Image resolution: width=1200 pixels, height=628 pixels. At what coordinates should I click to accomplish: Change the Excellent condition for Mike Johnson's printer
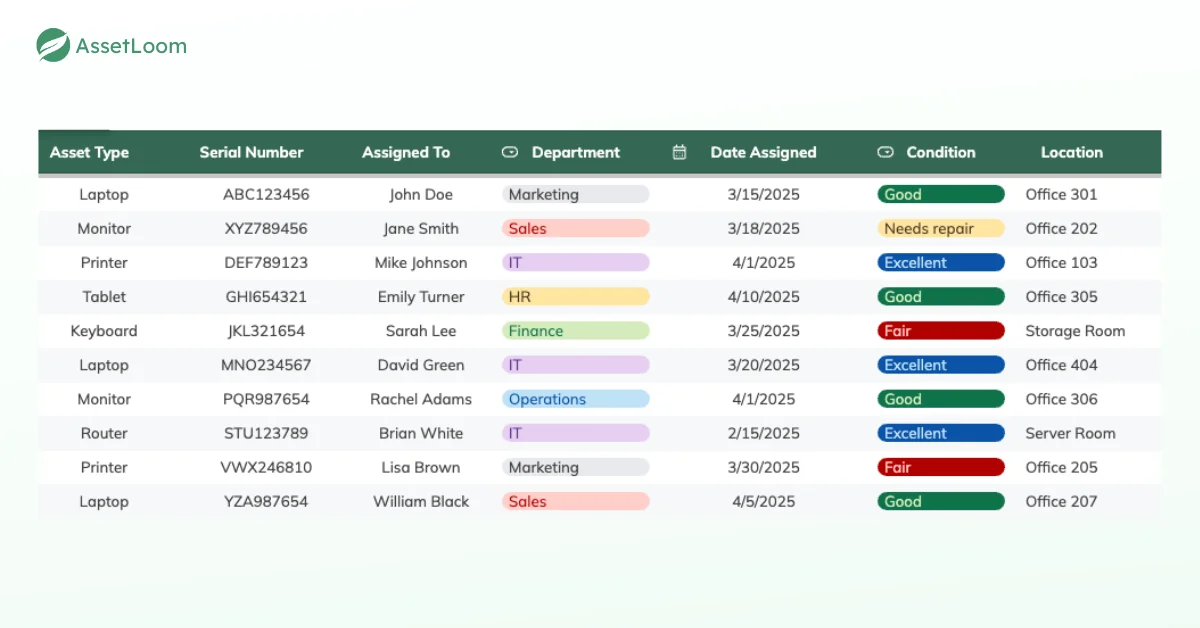click(941, 263)
